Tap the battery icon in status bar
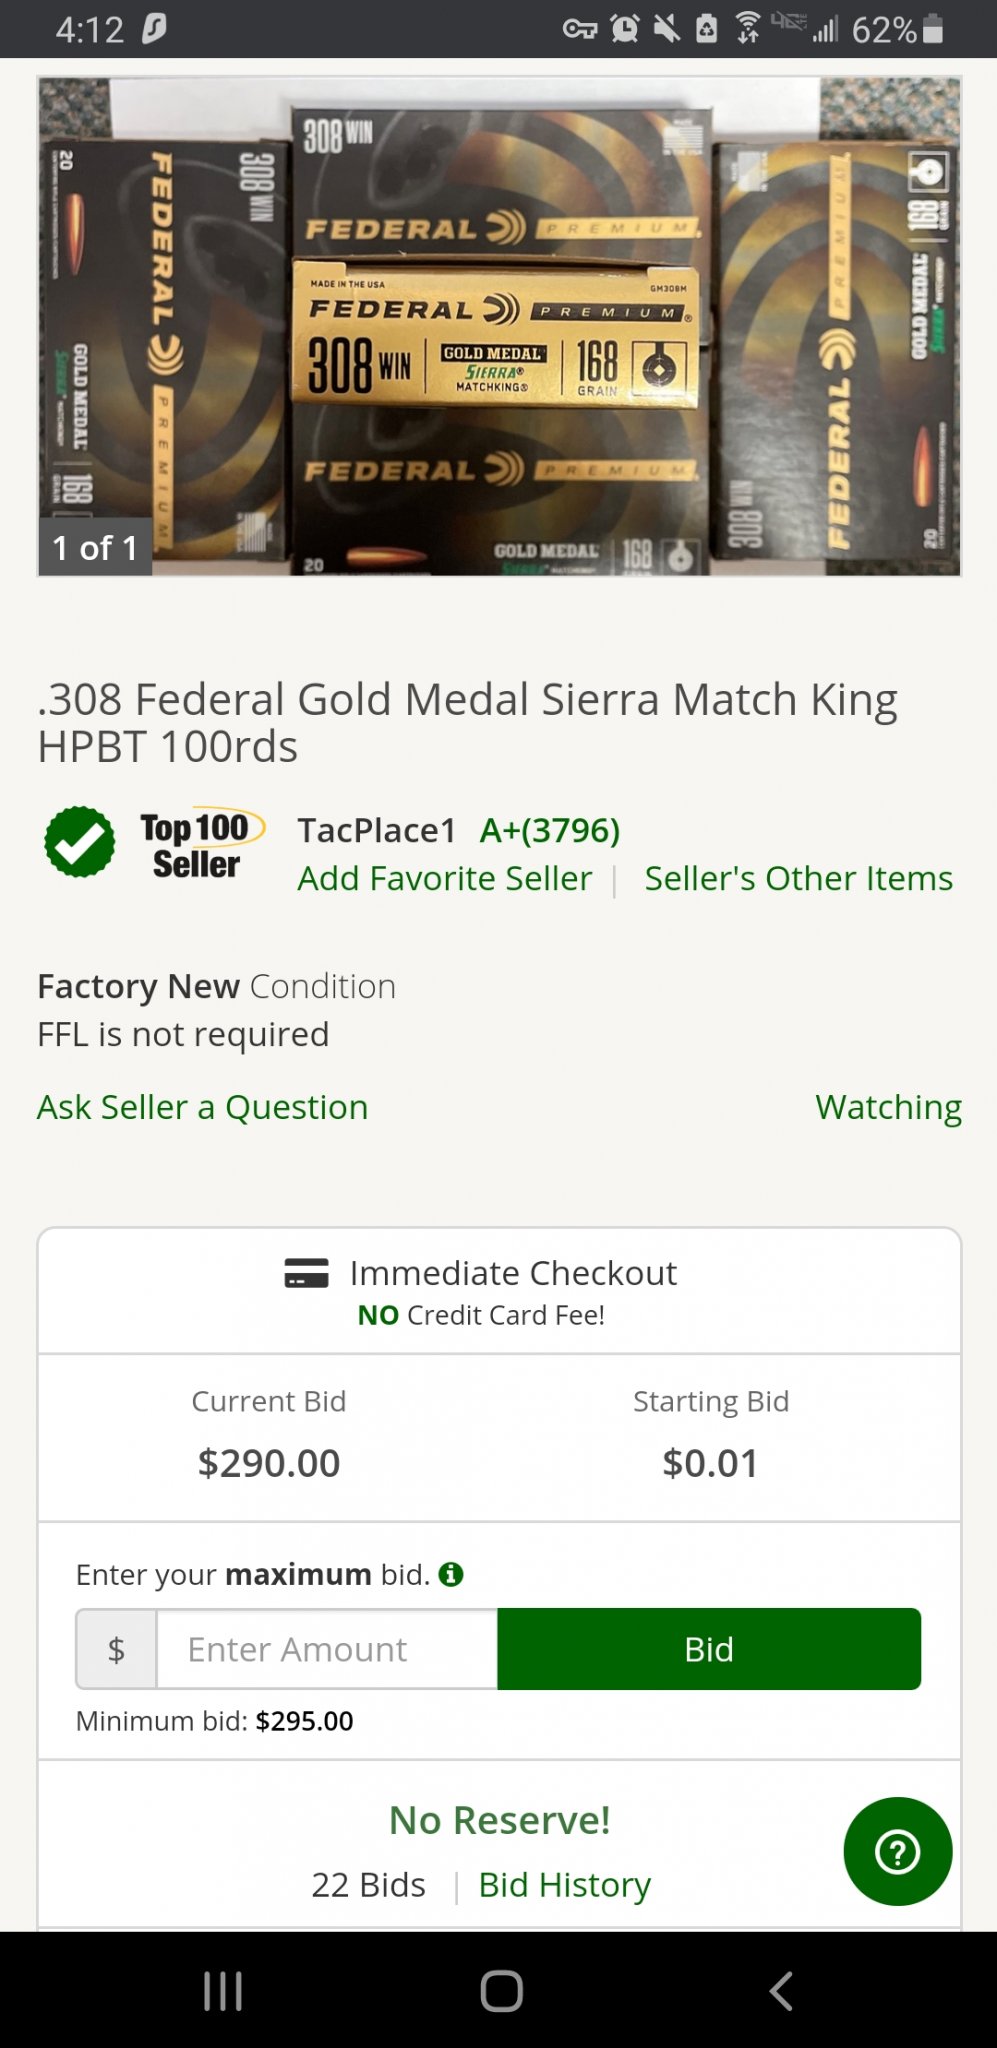 point(933,29)
